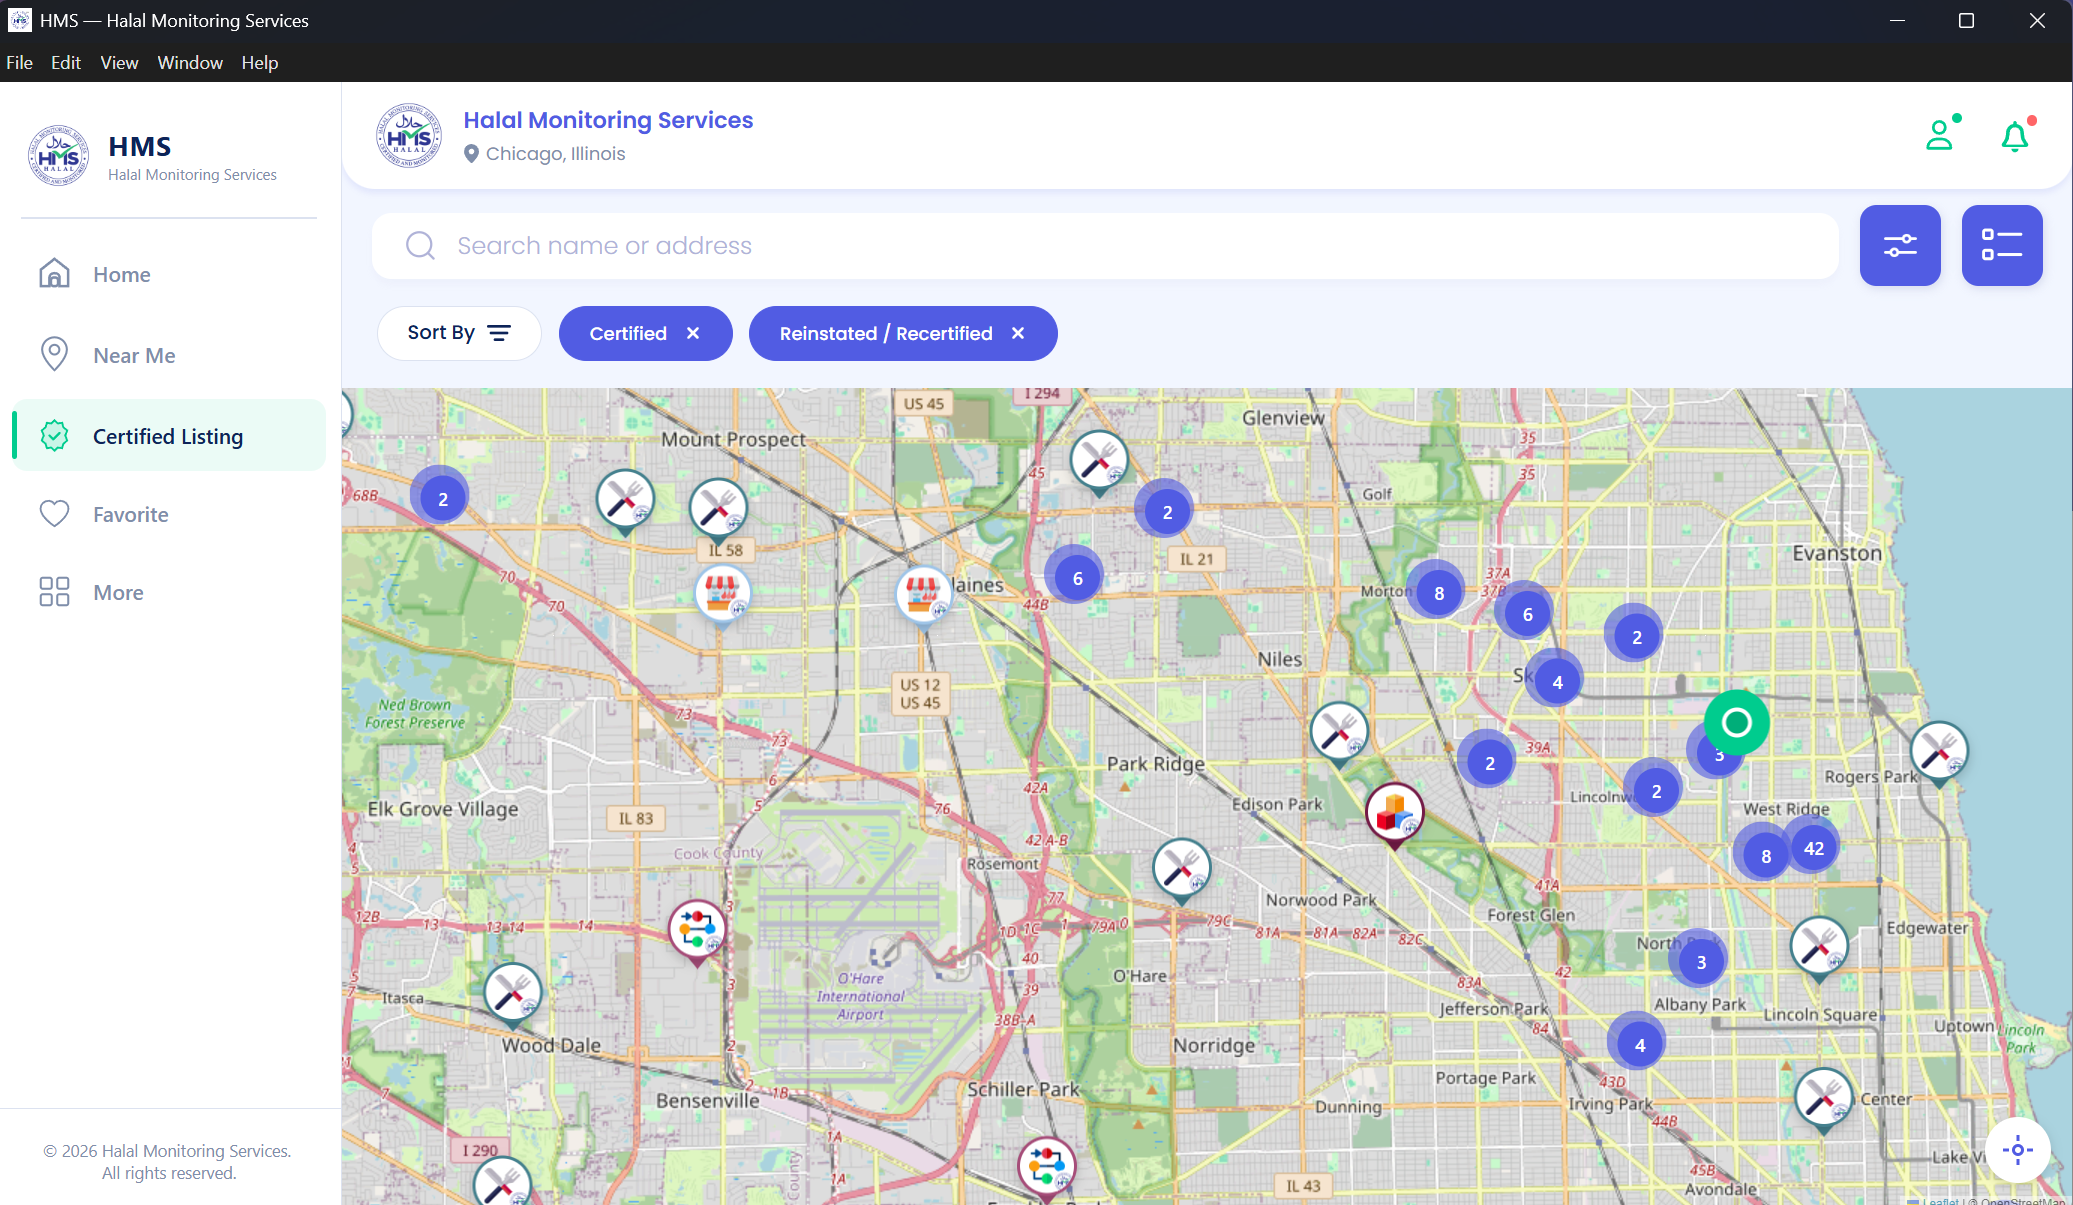Select Certified Listing in sidebar

[169, 436]
